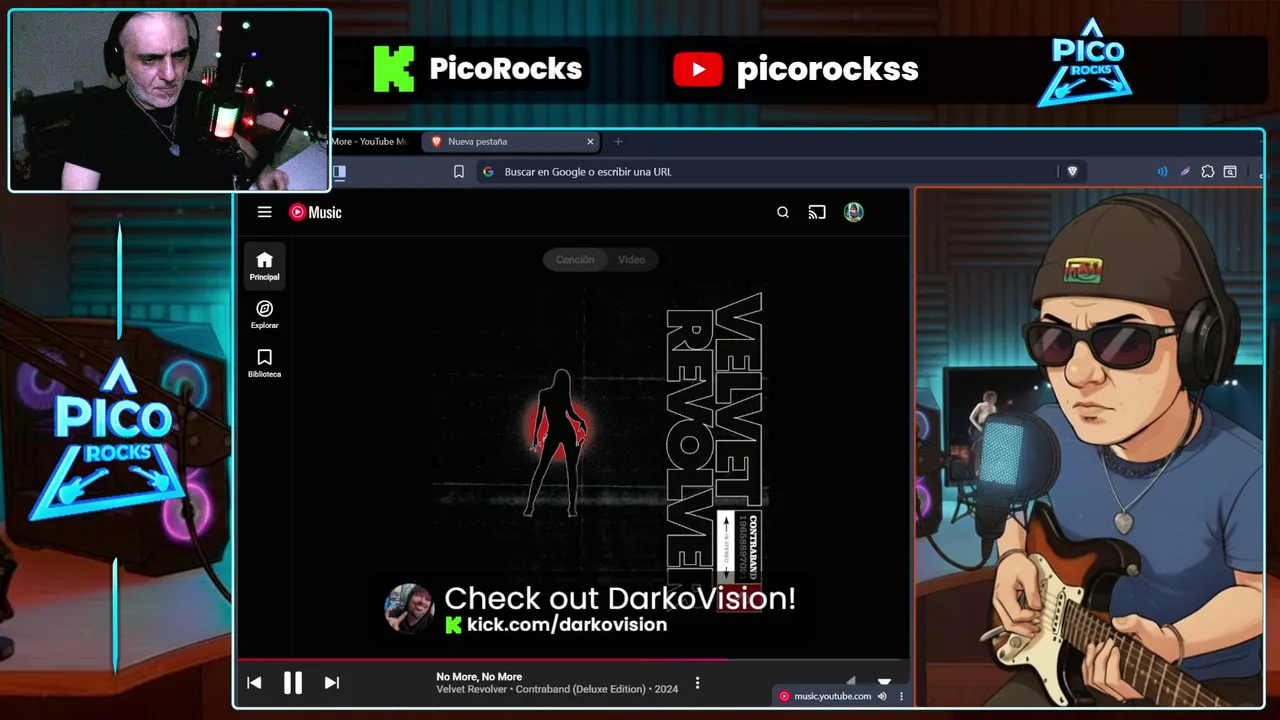Close the Nueva pestaña tab
This screenshot has width=1280, height=720.
(590, 142)
